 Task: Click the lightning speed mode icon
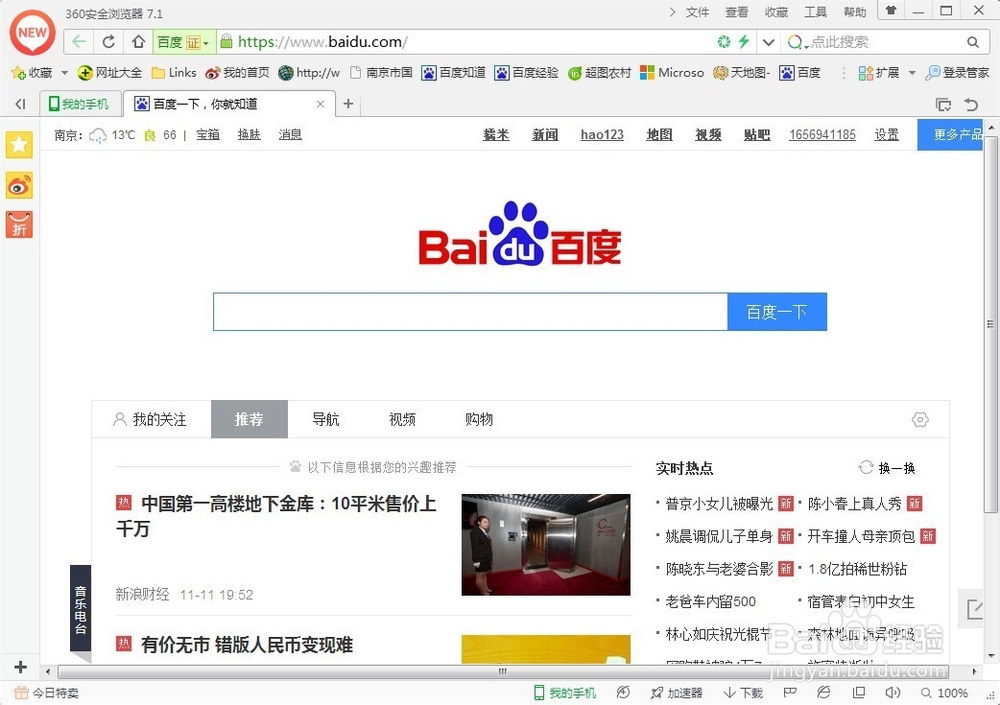pyautogui.click(x=744, y=42)
